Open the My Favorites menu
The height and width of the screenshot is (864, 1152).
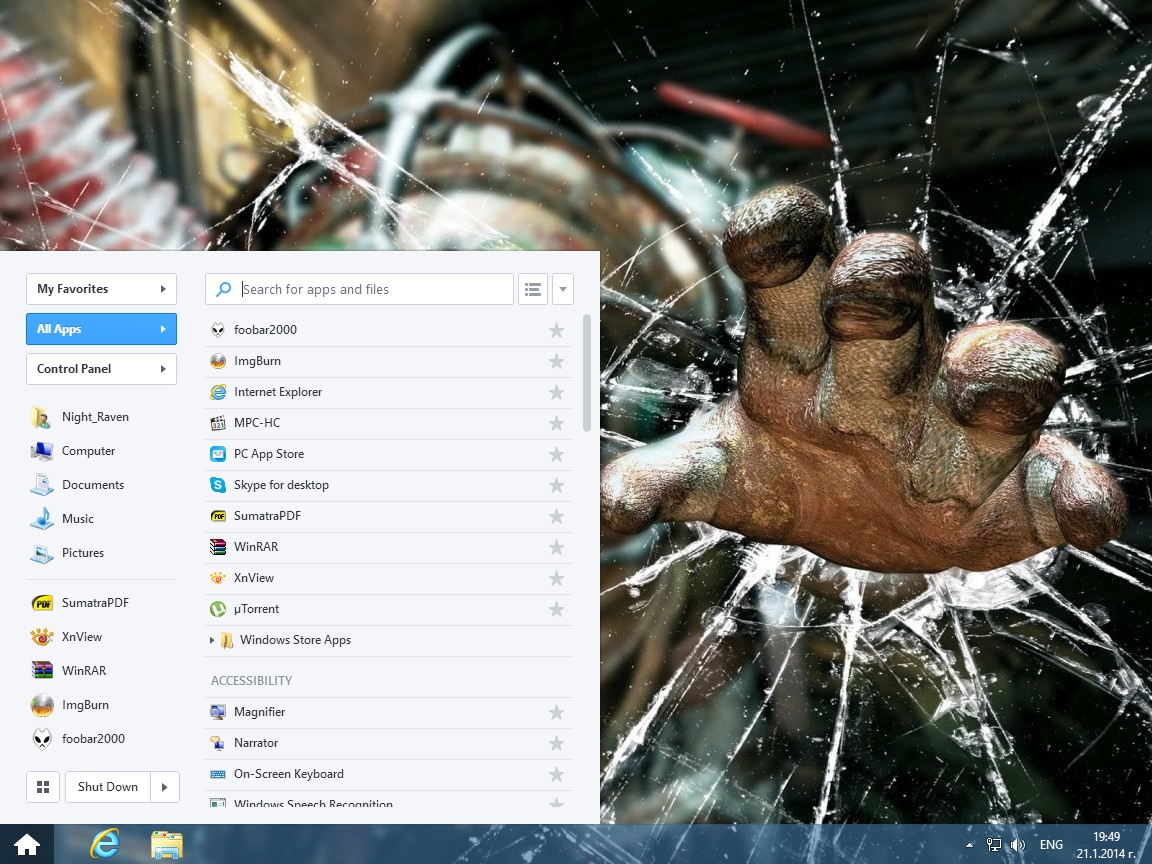pos(101,289)
